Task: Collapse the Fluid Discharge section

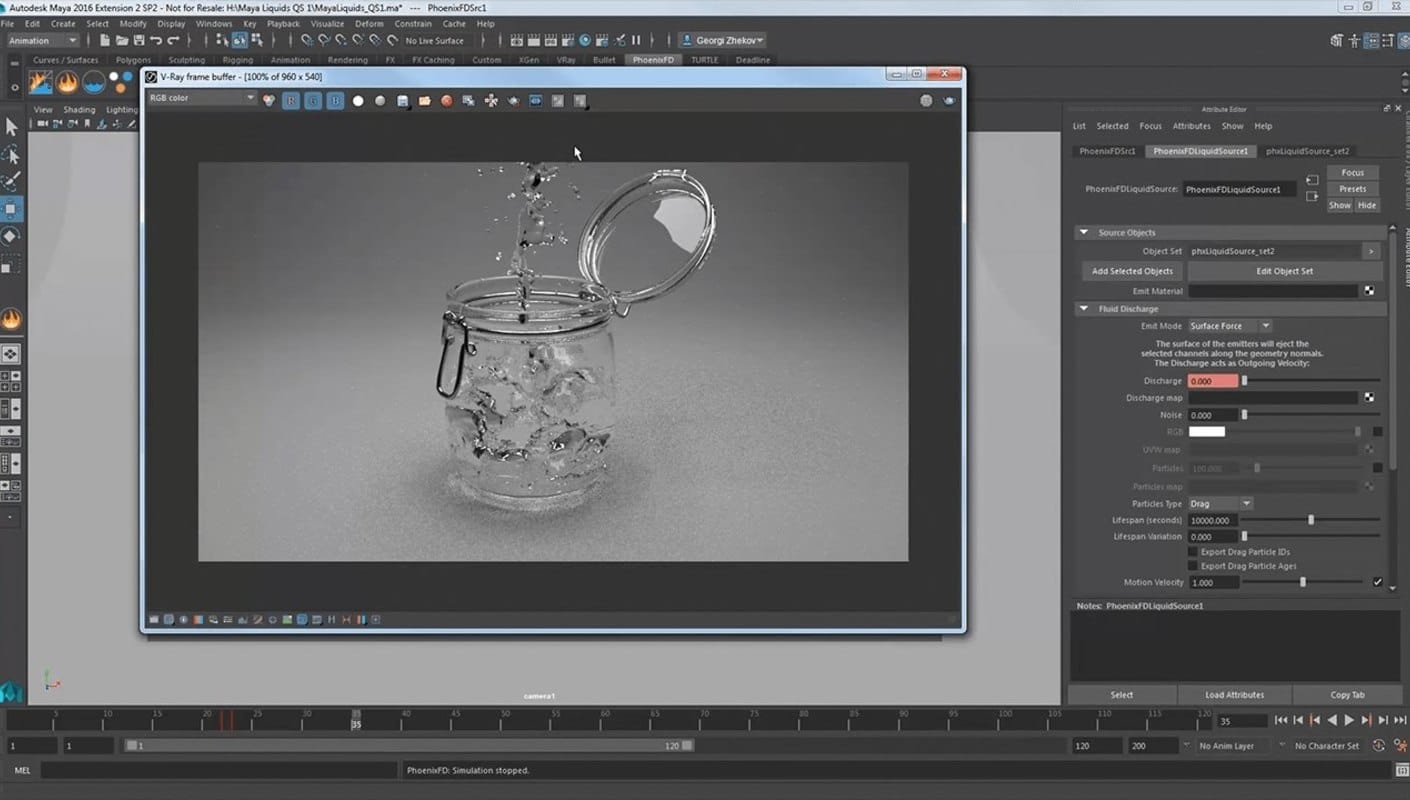Action: [x=1083, y=309]
